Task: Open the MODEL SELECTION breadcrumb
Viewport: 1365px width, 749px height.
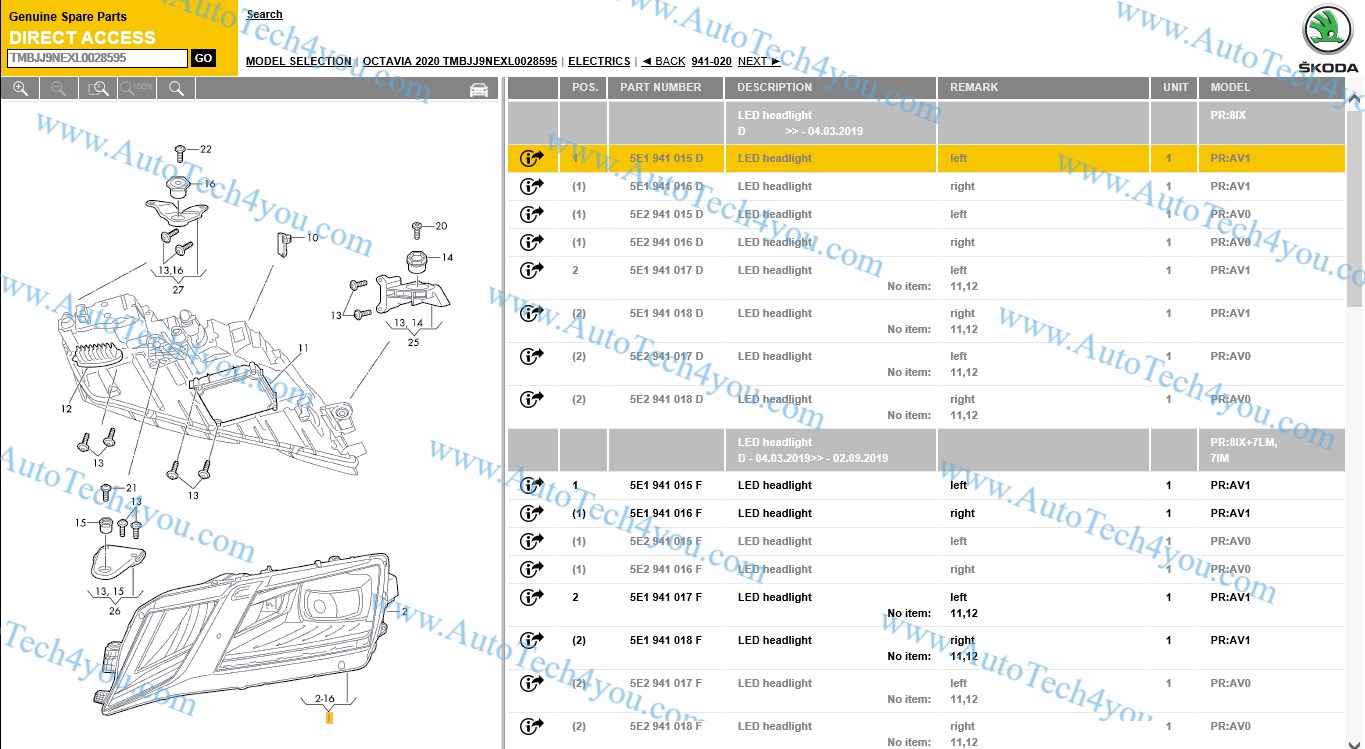Action: click(298, 61)
